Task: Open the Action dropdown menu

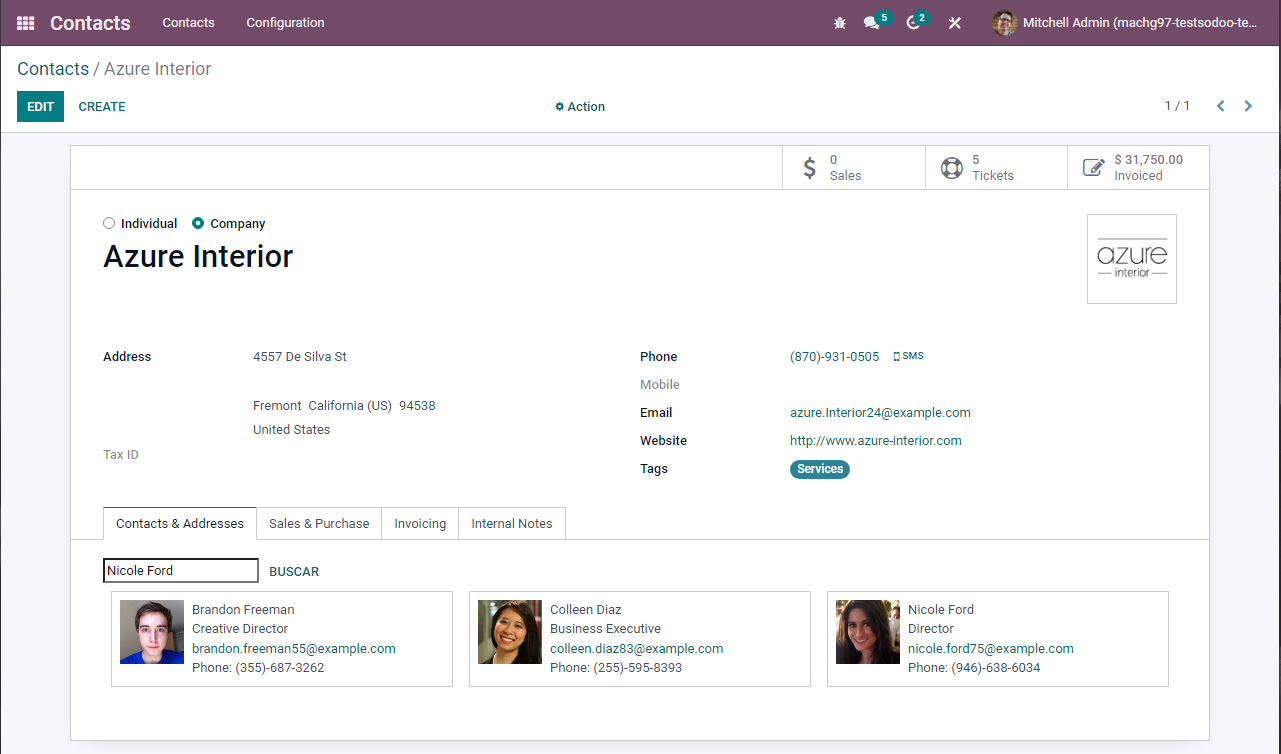Action: pyautogui.click(x=580, y=107)
